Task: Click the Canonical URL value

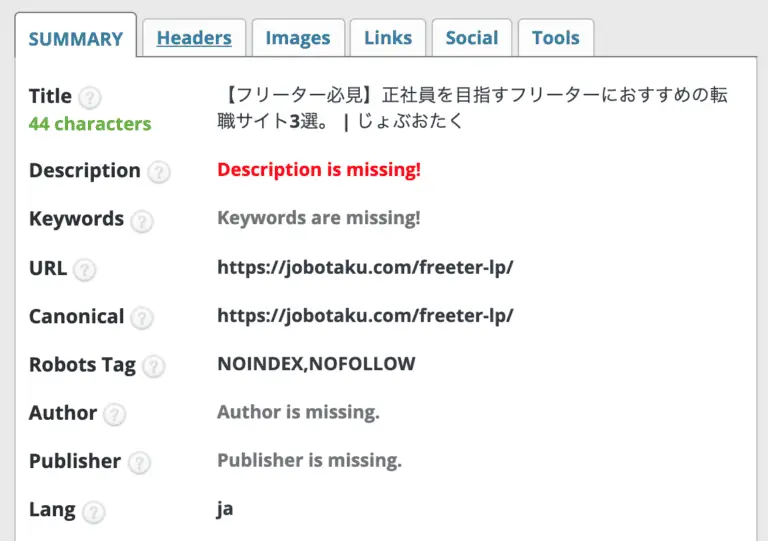Action: pos(365,316)
